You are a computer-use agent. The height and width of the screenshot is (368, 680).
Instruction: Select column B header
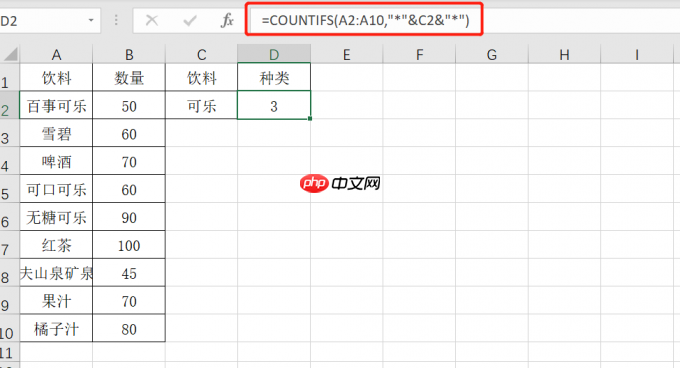pyautogui.click(x=129, y=55)
